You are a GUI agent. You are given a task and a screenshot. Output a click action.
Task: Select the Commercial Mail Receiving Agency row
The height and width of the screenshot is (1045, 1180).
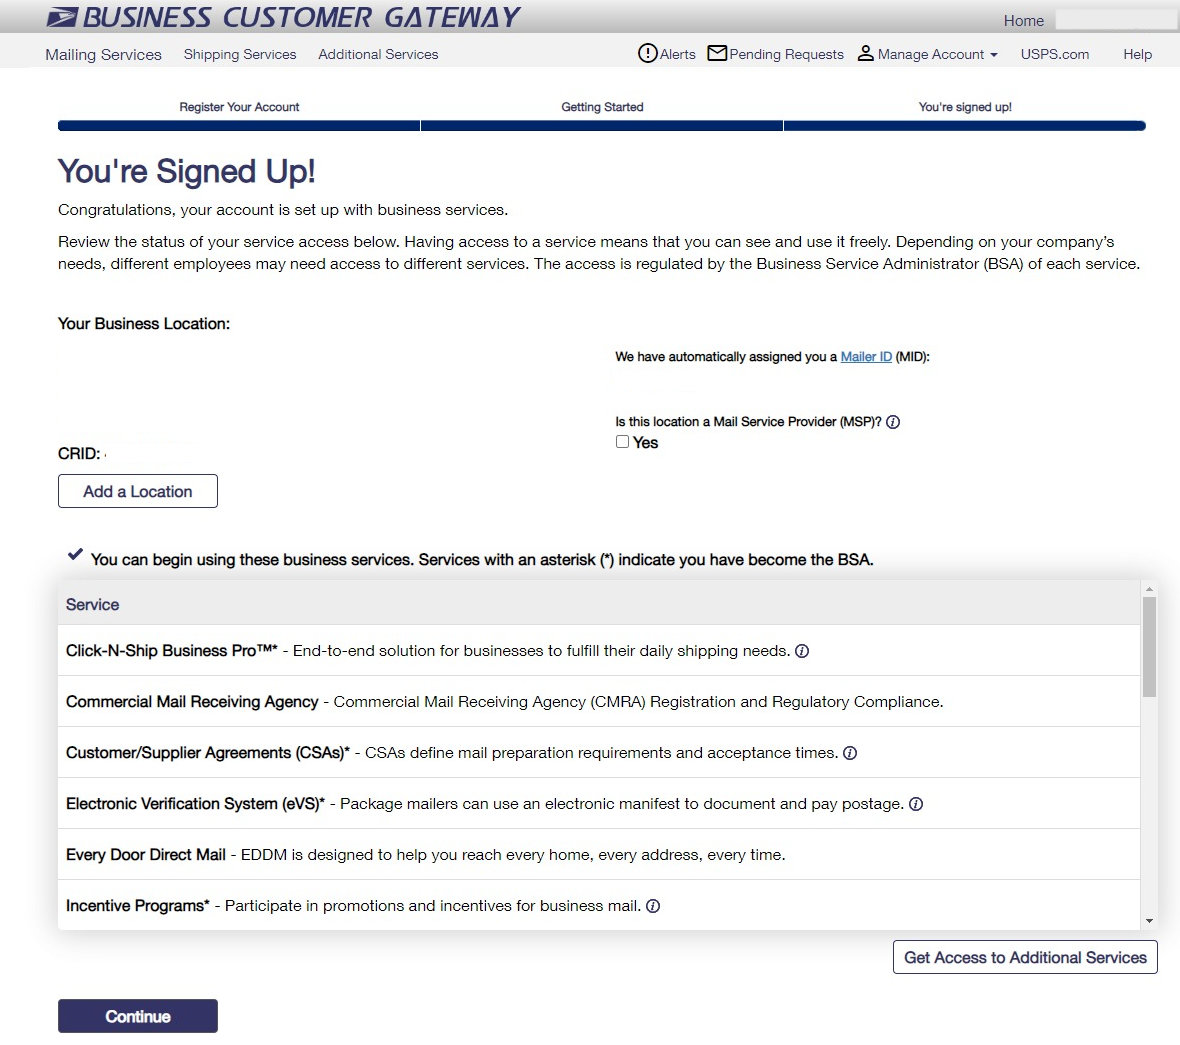click(x=599, y=702)
